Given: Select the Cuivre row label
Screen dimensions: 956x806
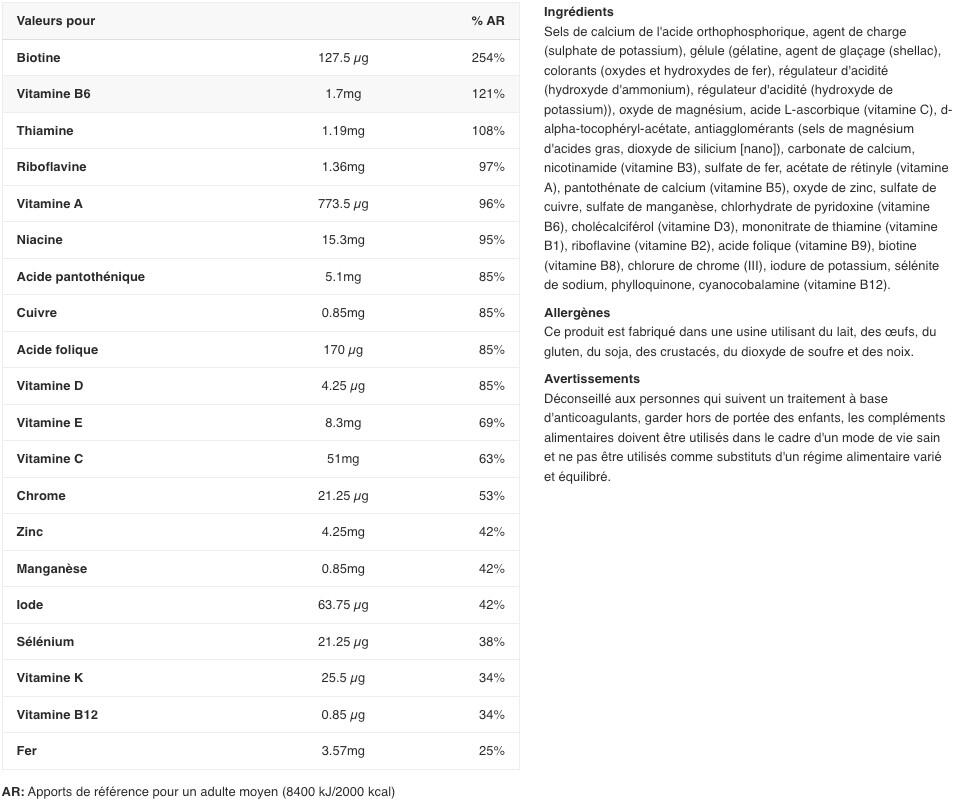Looking at the screenshot, I should [x=36, y=313].
